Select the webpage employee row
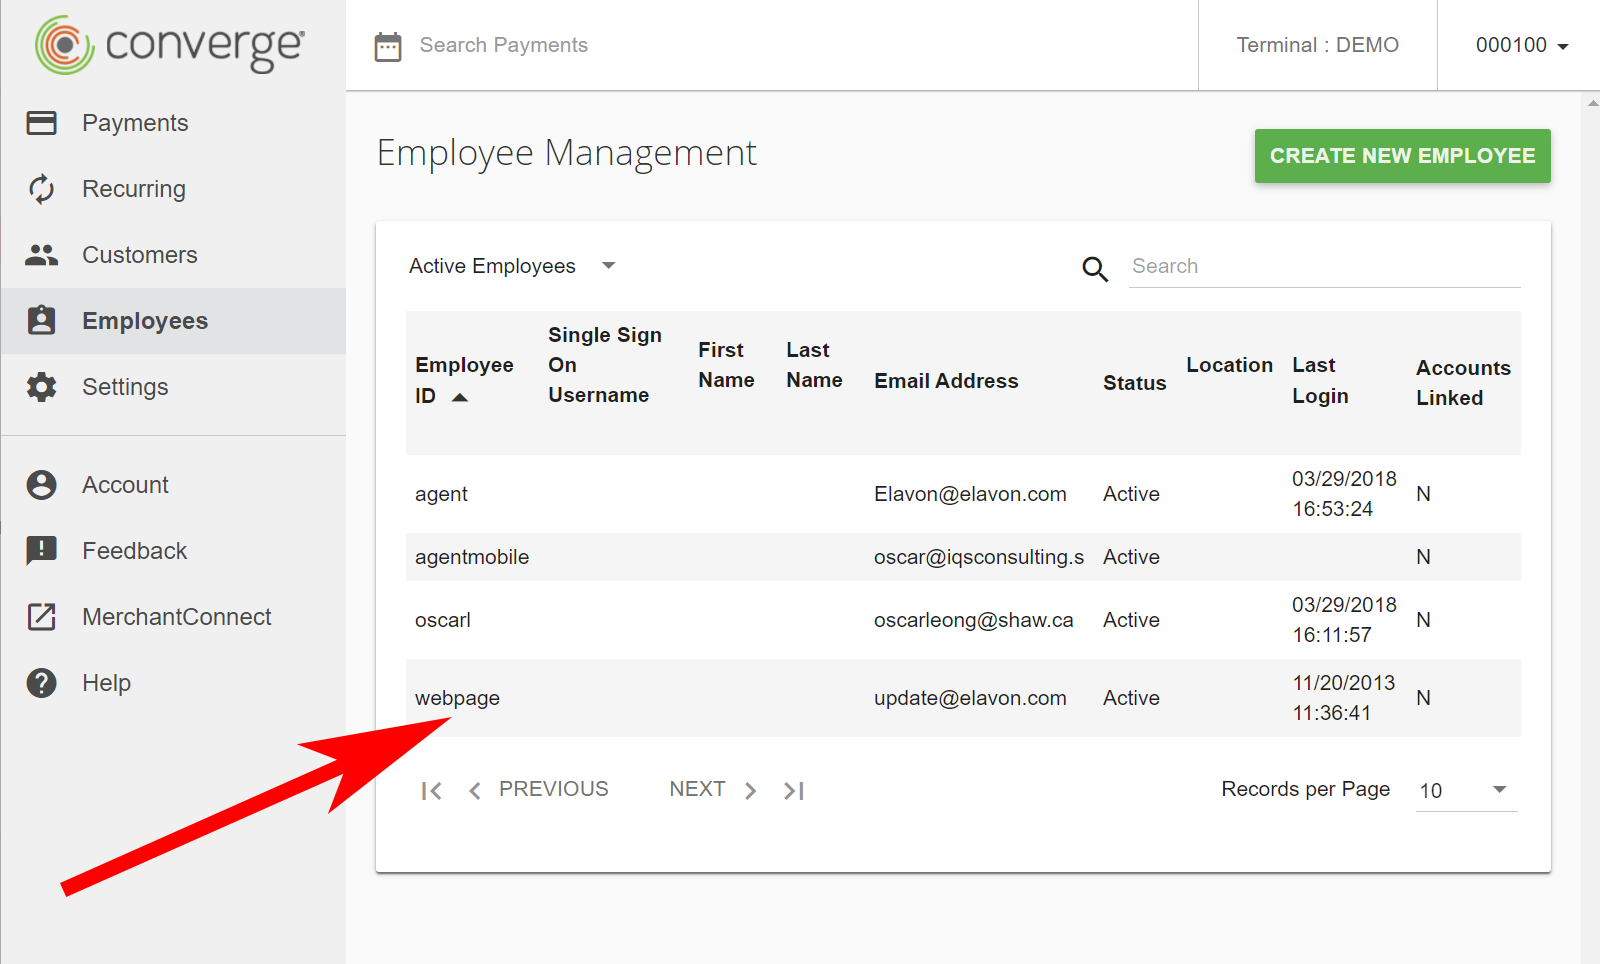Screen dimensions: 1600x964 (963, 698)
